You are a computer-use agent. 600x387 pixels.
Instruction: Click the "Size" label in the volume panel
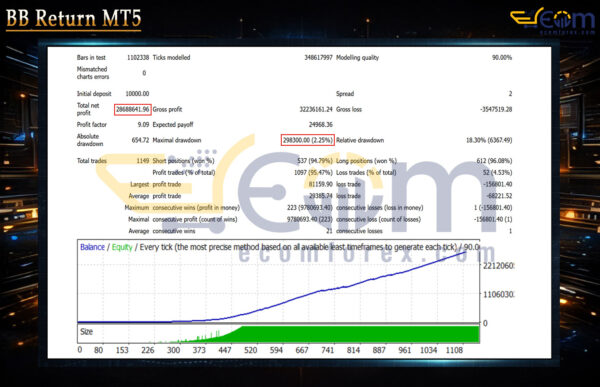click(x=86, y=331)
